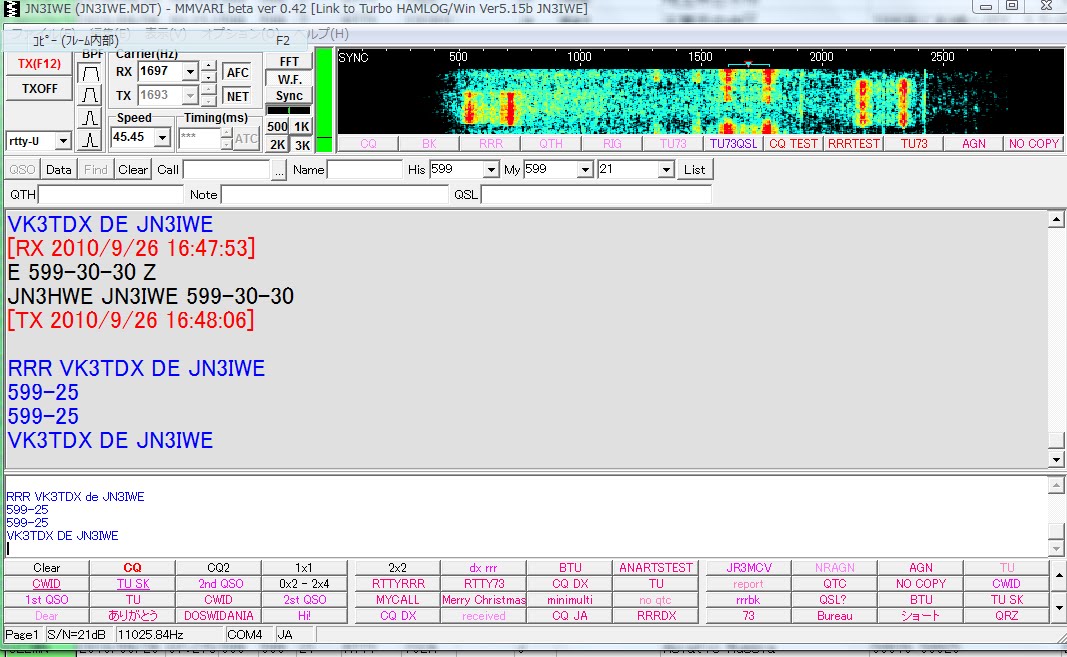The width and height of the screenshot is (1067, 657).
Task: Send the CQ TEST macro
Action: pos(793,144)
